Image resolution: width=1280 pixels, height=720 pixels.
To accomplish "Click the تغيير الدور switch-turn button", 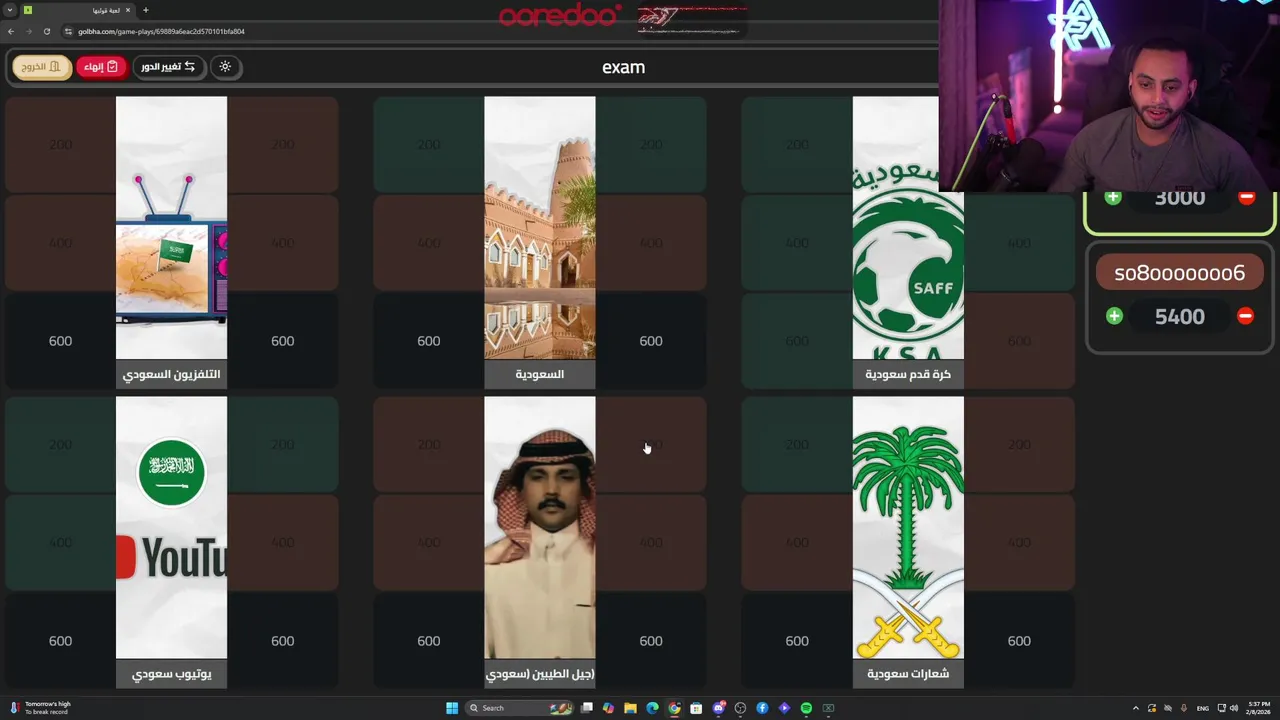I will coord(168,67).
